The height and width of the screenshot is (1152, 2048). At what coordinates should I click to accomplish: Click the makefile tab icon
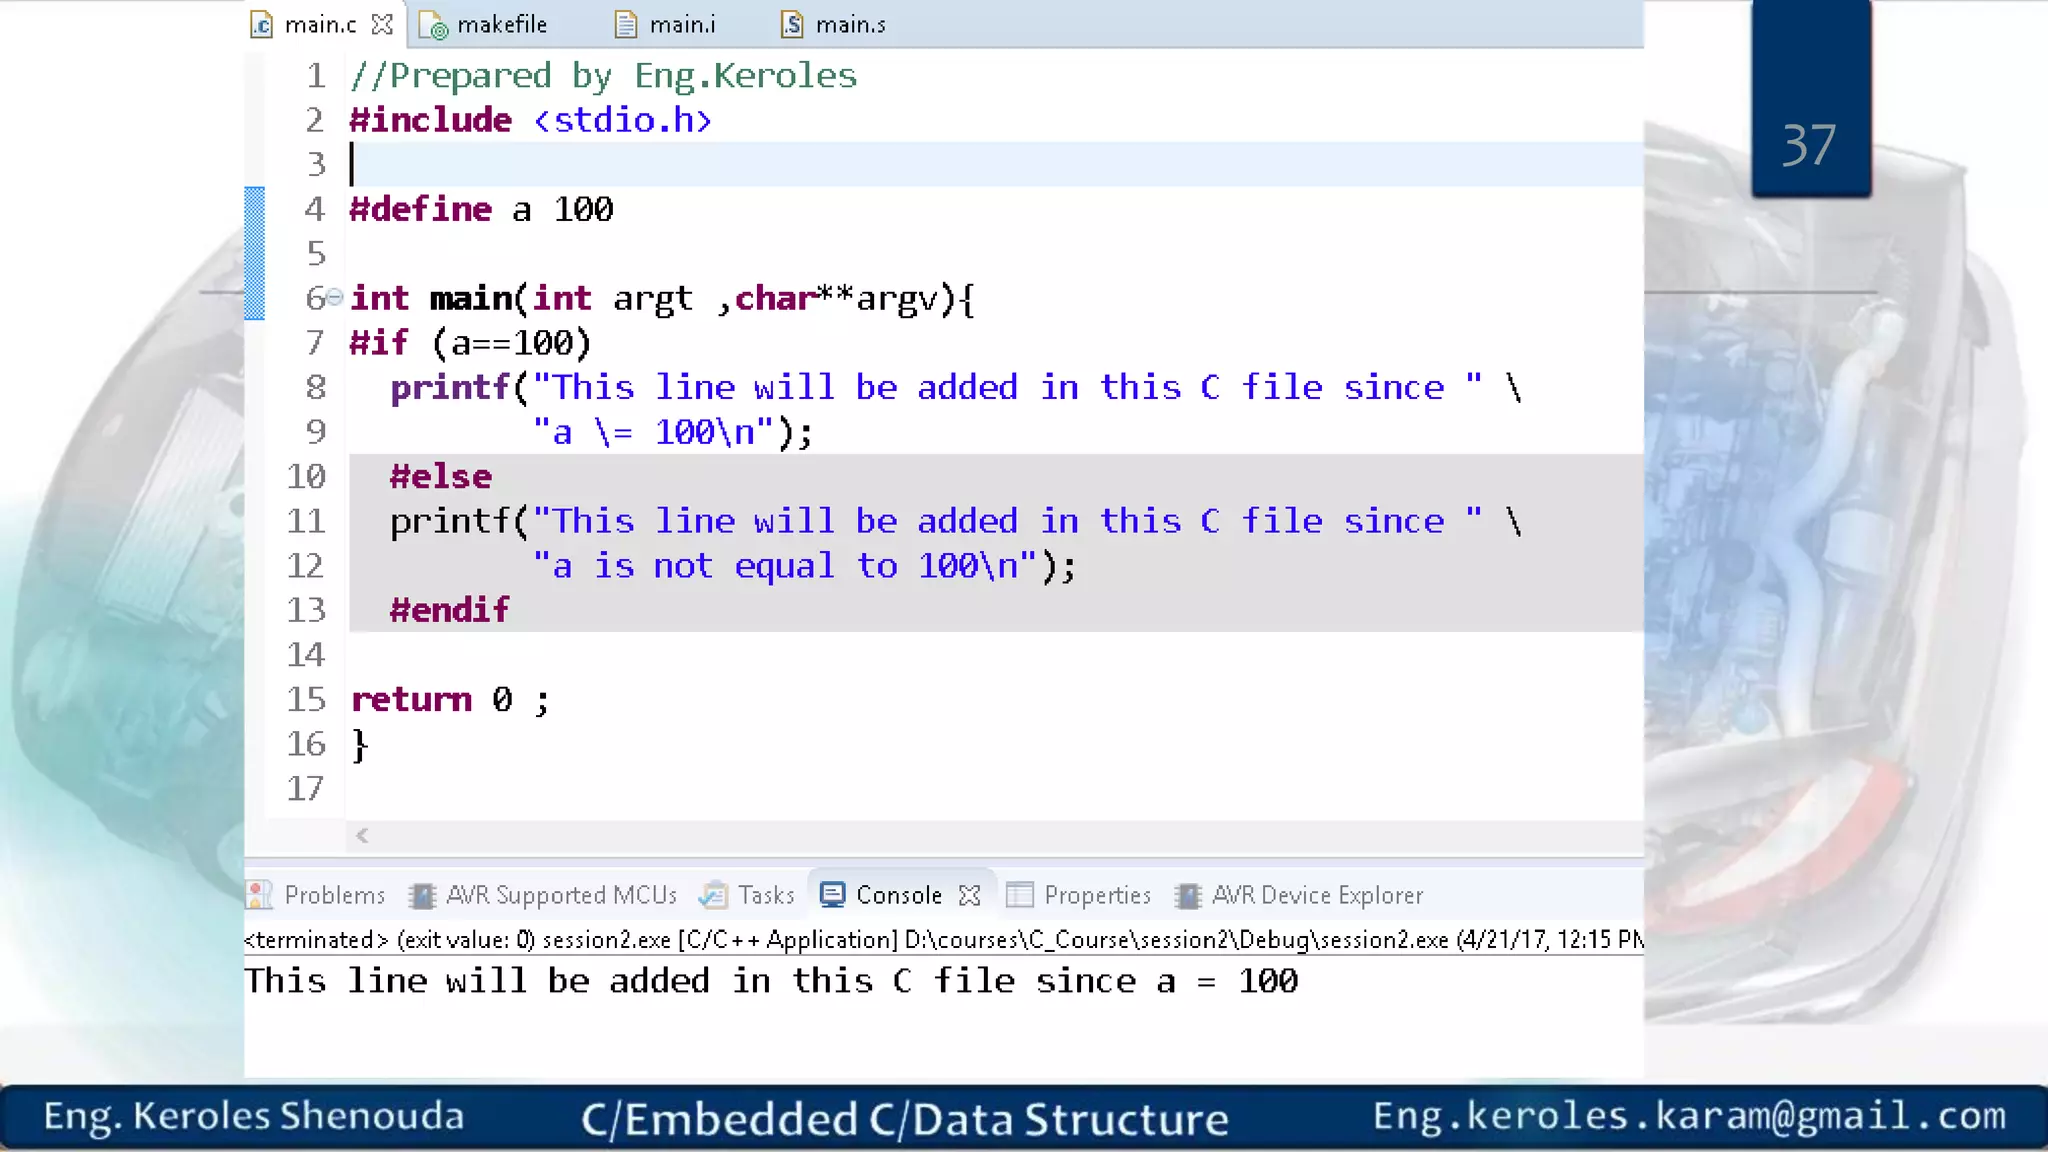pyautogui.click(x=433, y=26)
